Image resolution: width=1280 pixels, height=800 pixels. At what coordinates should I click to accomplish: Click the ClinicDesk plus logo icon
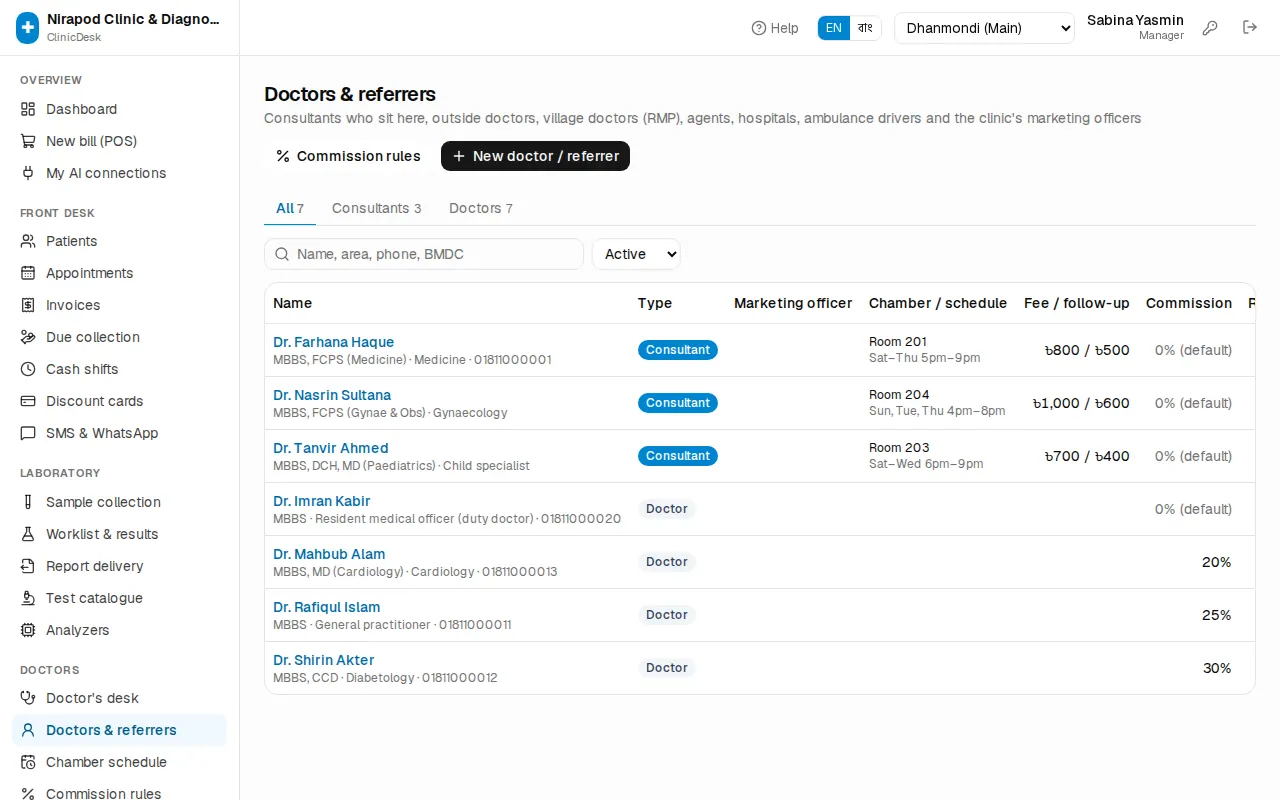click(28, 28)
